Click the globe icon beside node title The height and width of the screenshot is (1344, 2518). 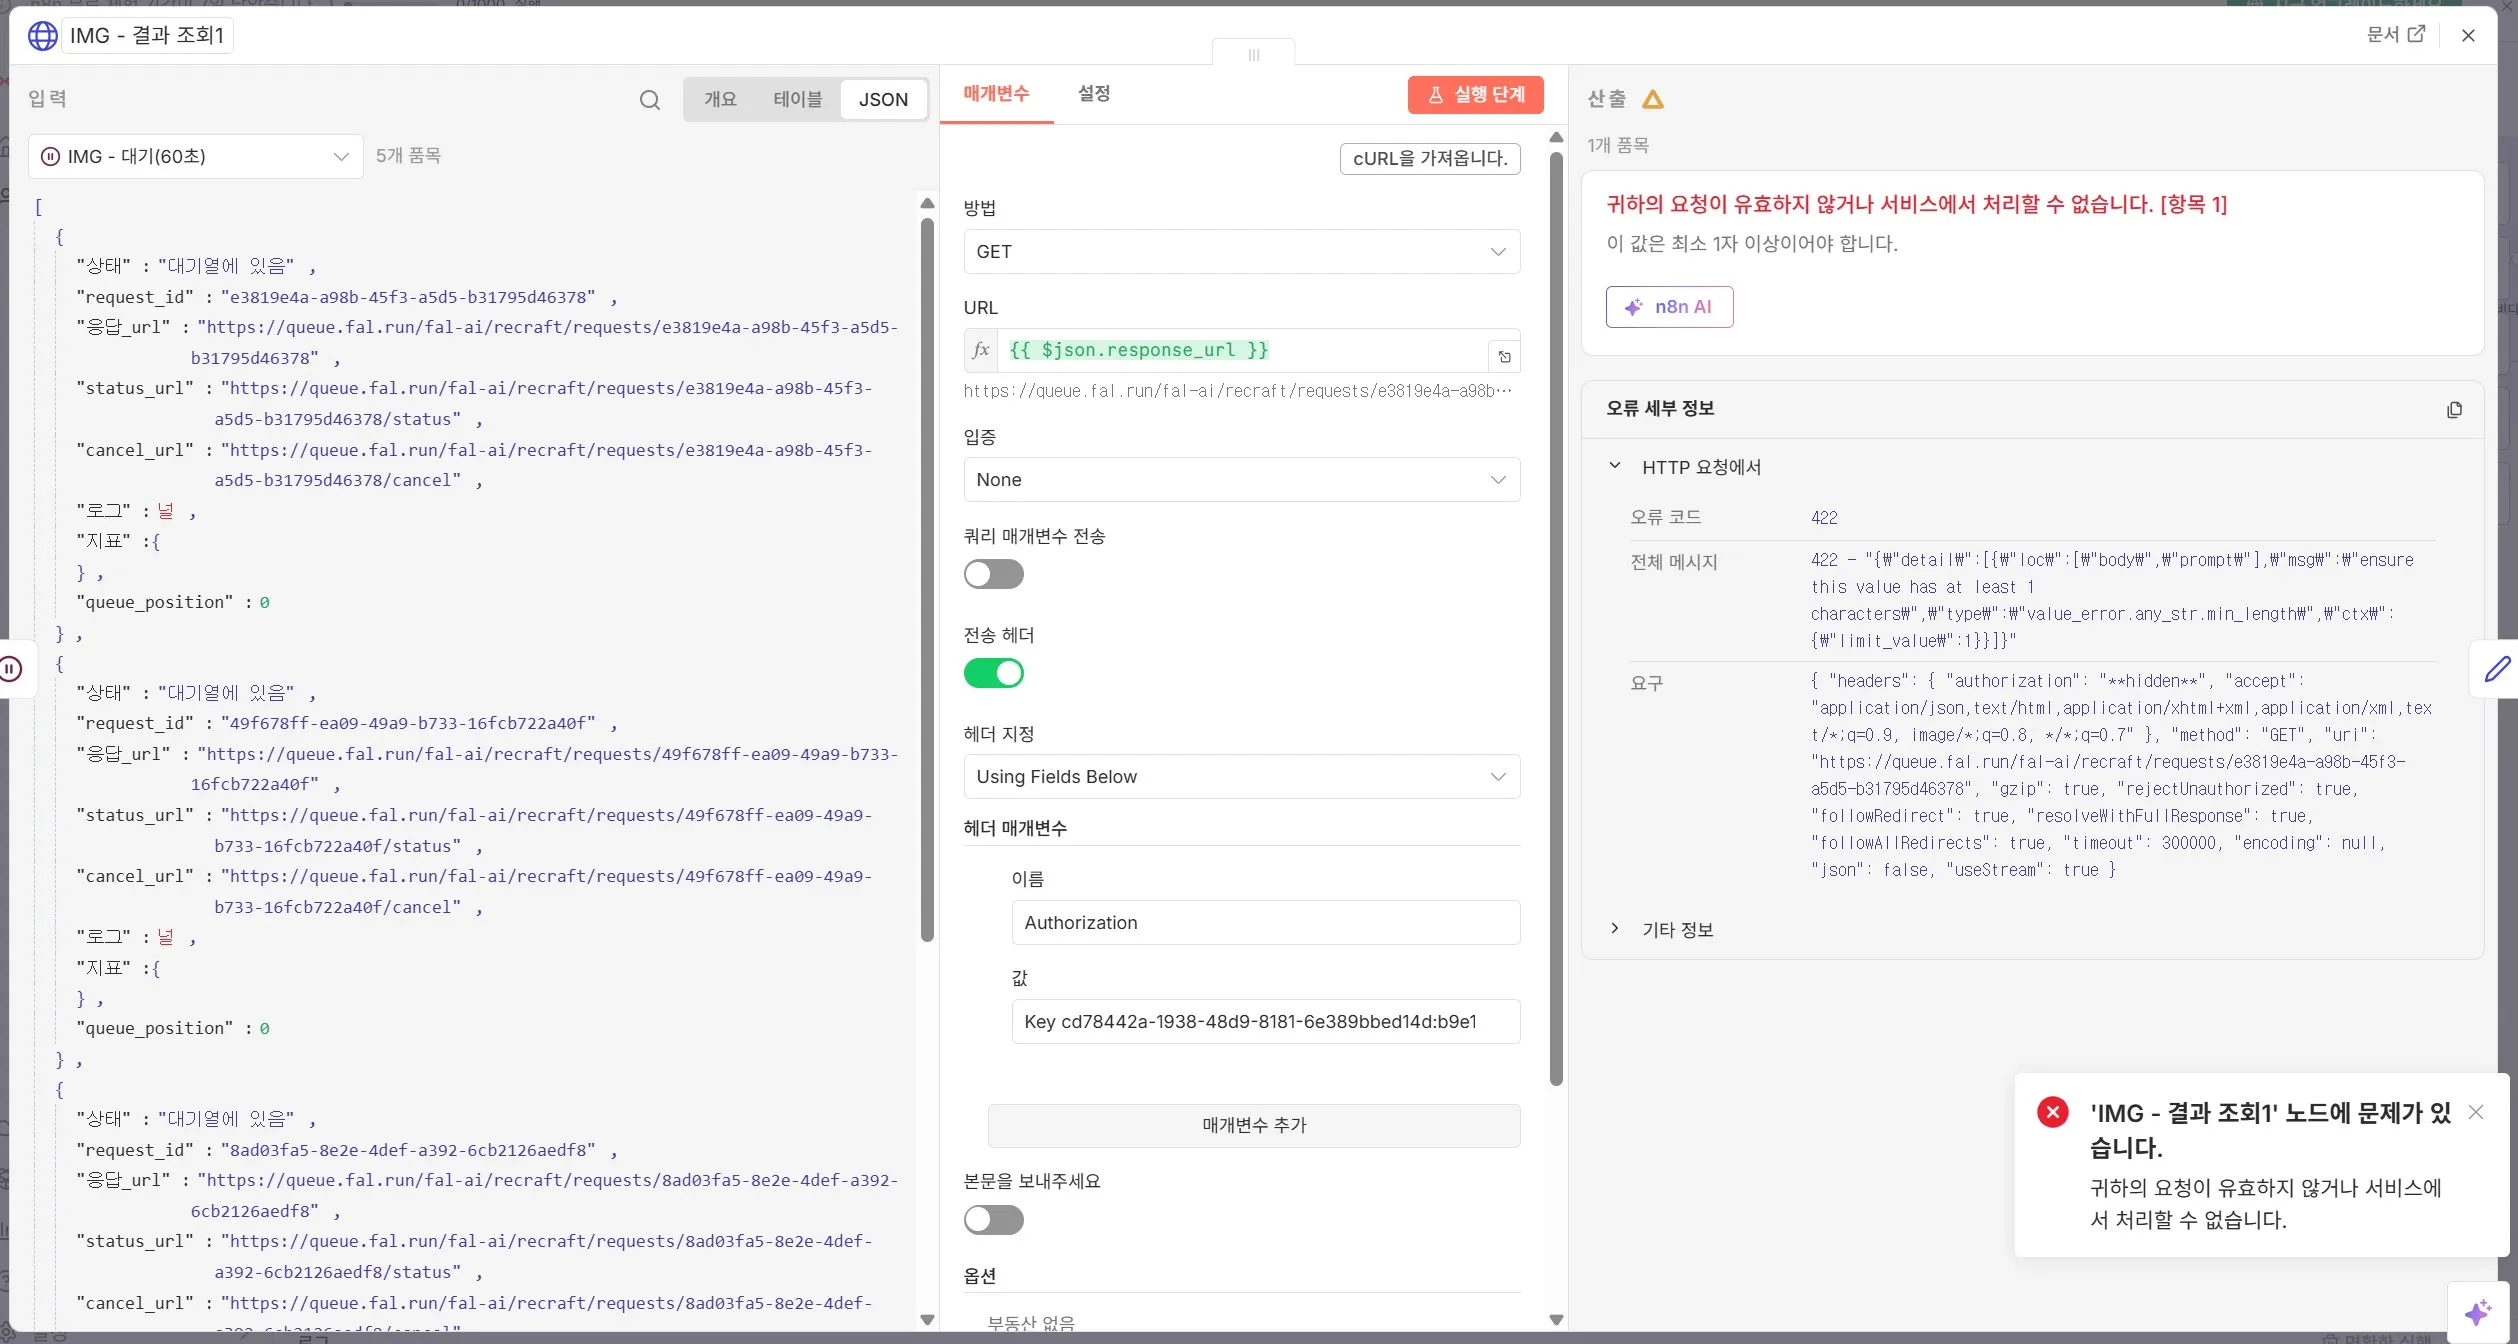click(41, 35)
